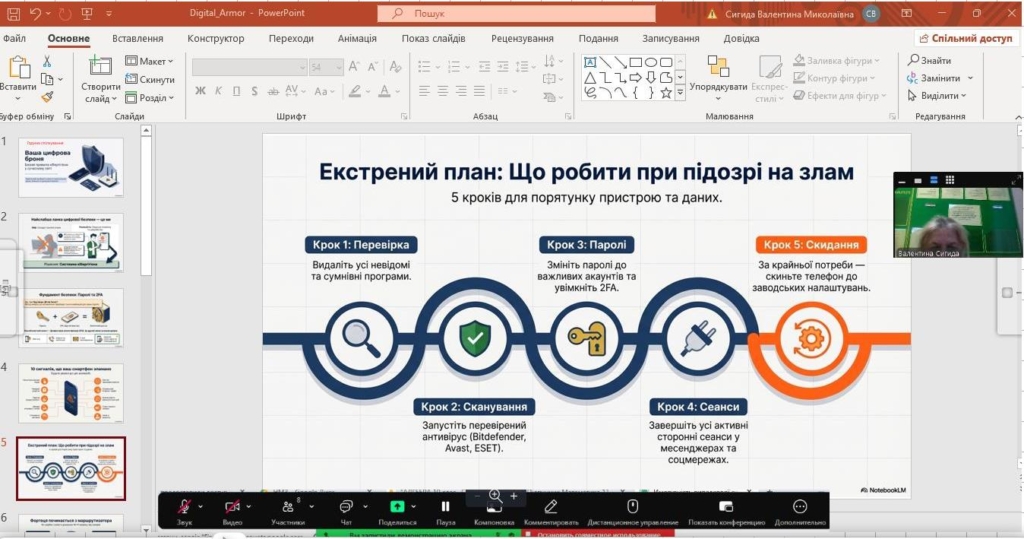This screenshot has height=539, width=1024.
Task: Expand the Розділ section dropdown
Action: tap(170, 98)
